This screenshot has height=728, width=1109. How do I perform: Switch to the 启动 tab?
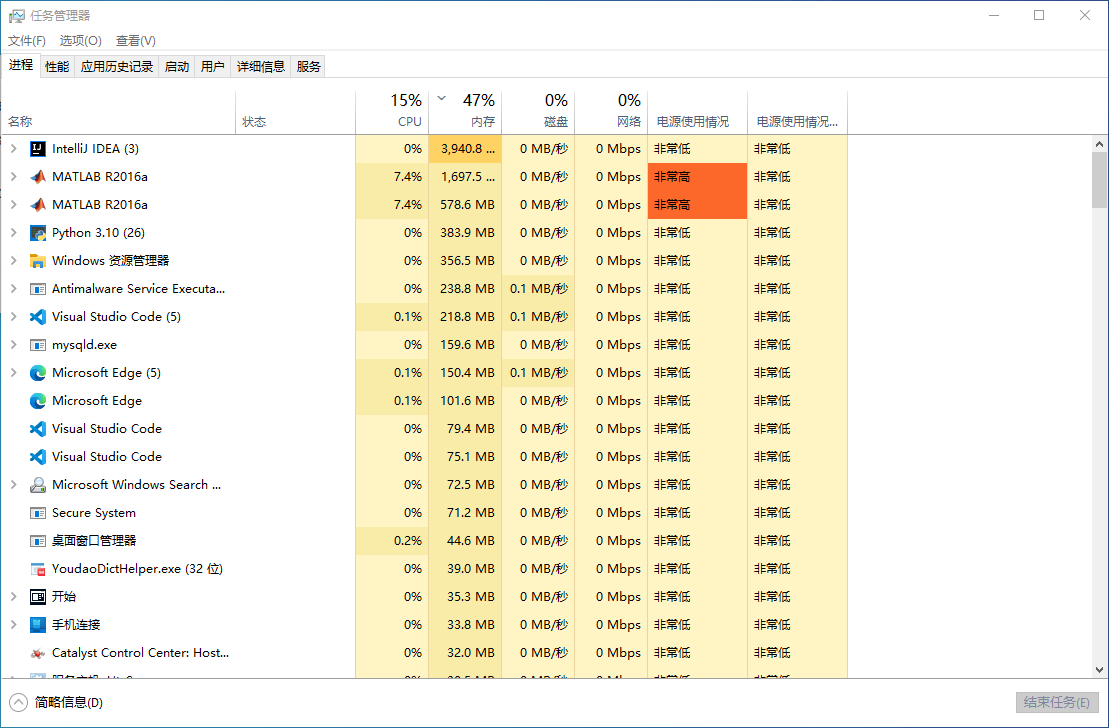pyautogui.click(x=177, y=67)
